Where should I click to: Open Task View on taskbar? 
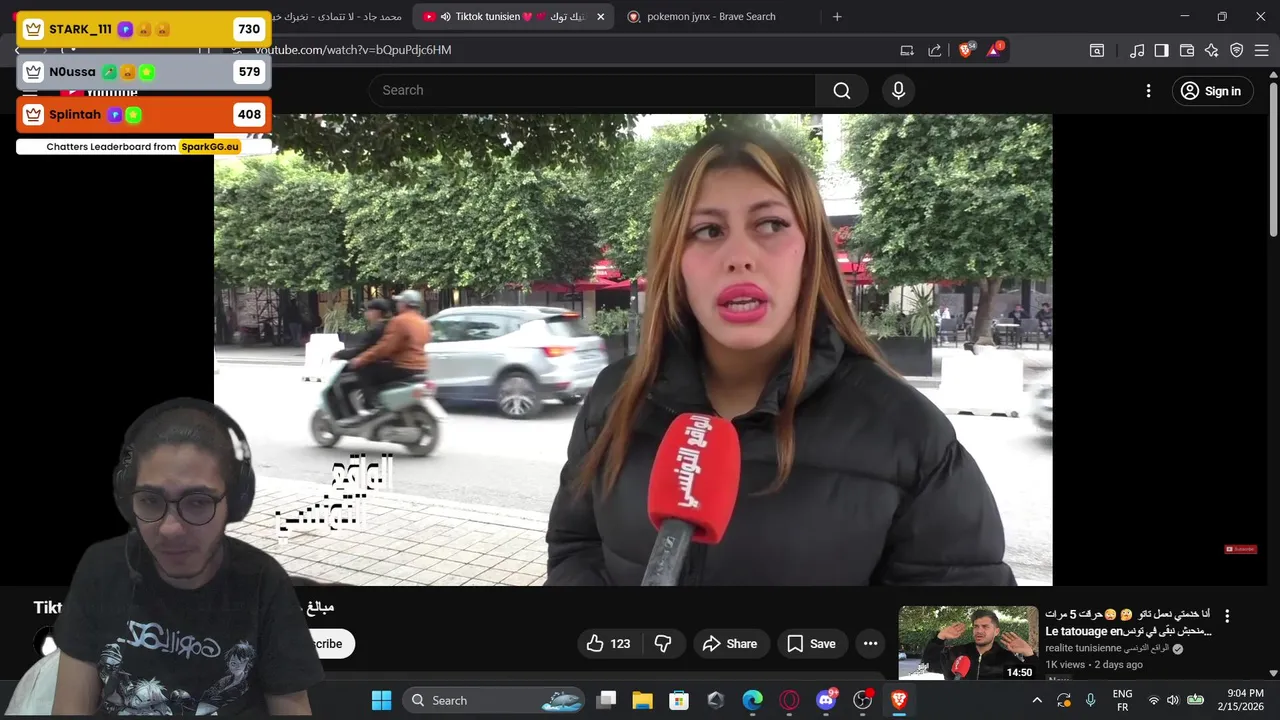click(606, 700)
